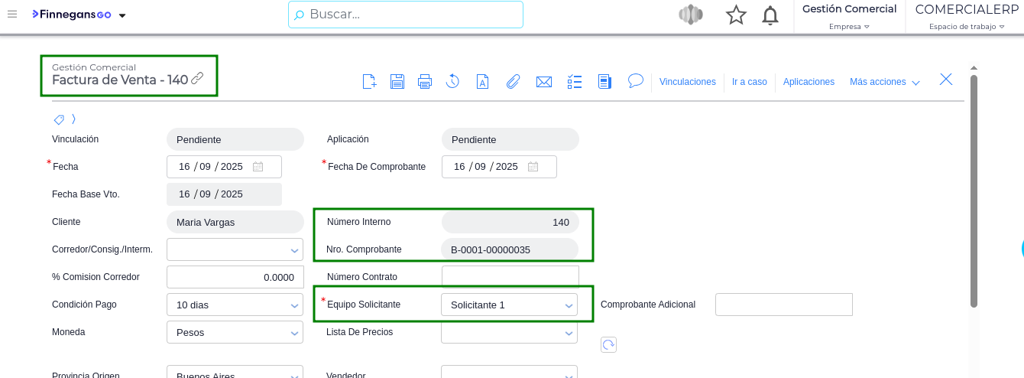1024x378 pixels.
Task: Open Vinculaciones
Action: (x=687, y=82)
